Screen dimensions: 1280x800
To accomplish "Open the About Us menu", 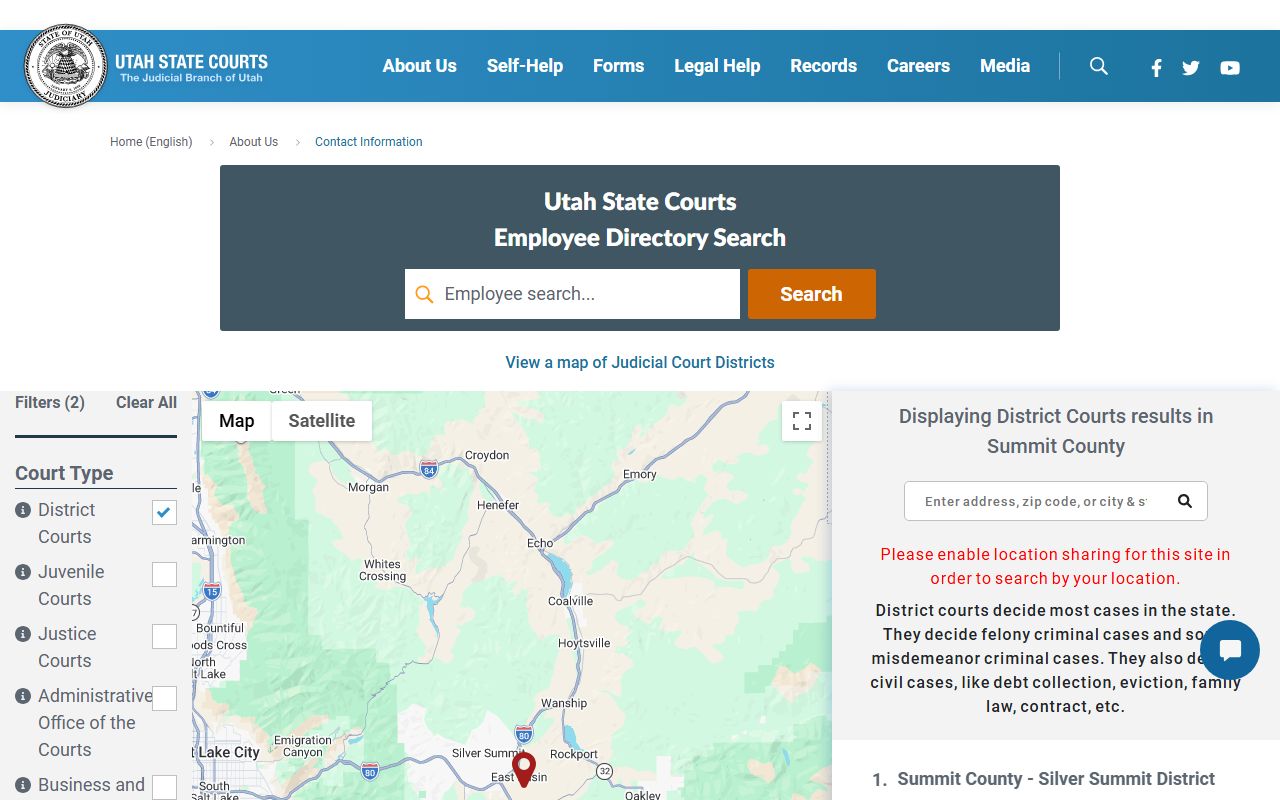I will tap(420, 66).
